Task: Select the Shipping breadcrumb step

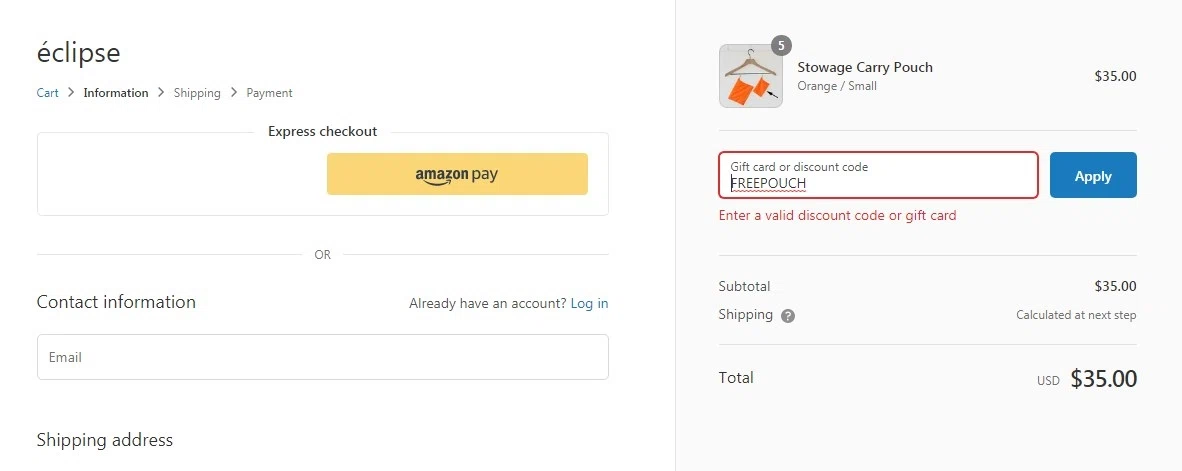Action: coord(197,93)
